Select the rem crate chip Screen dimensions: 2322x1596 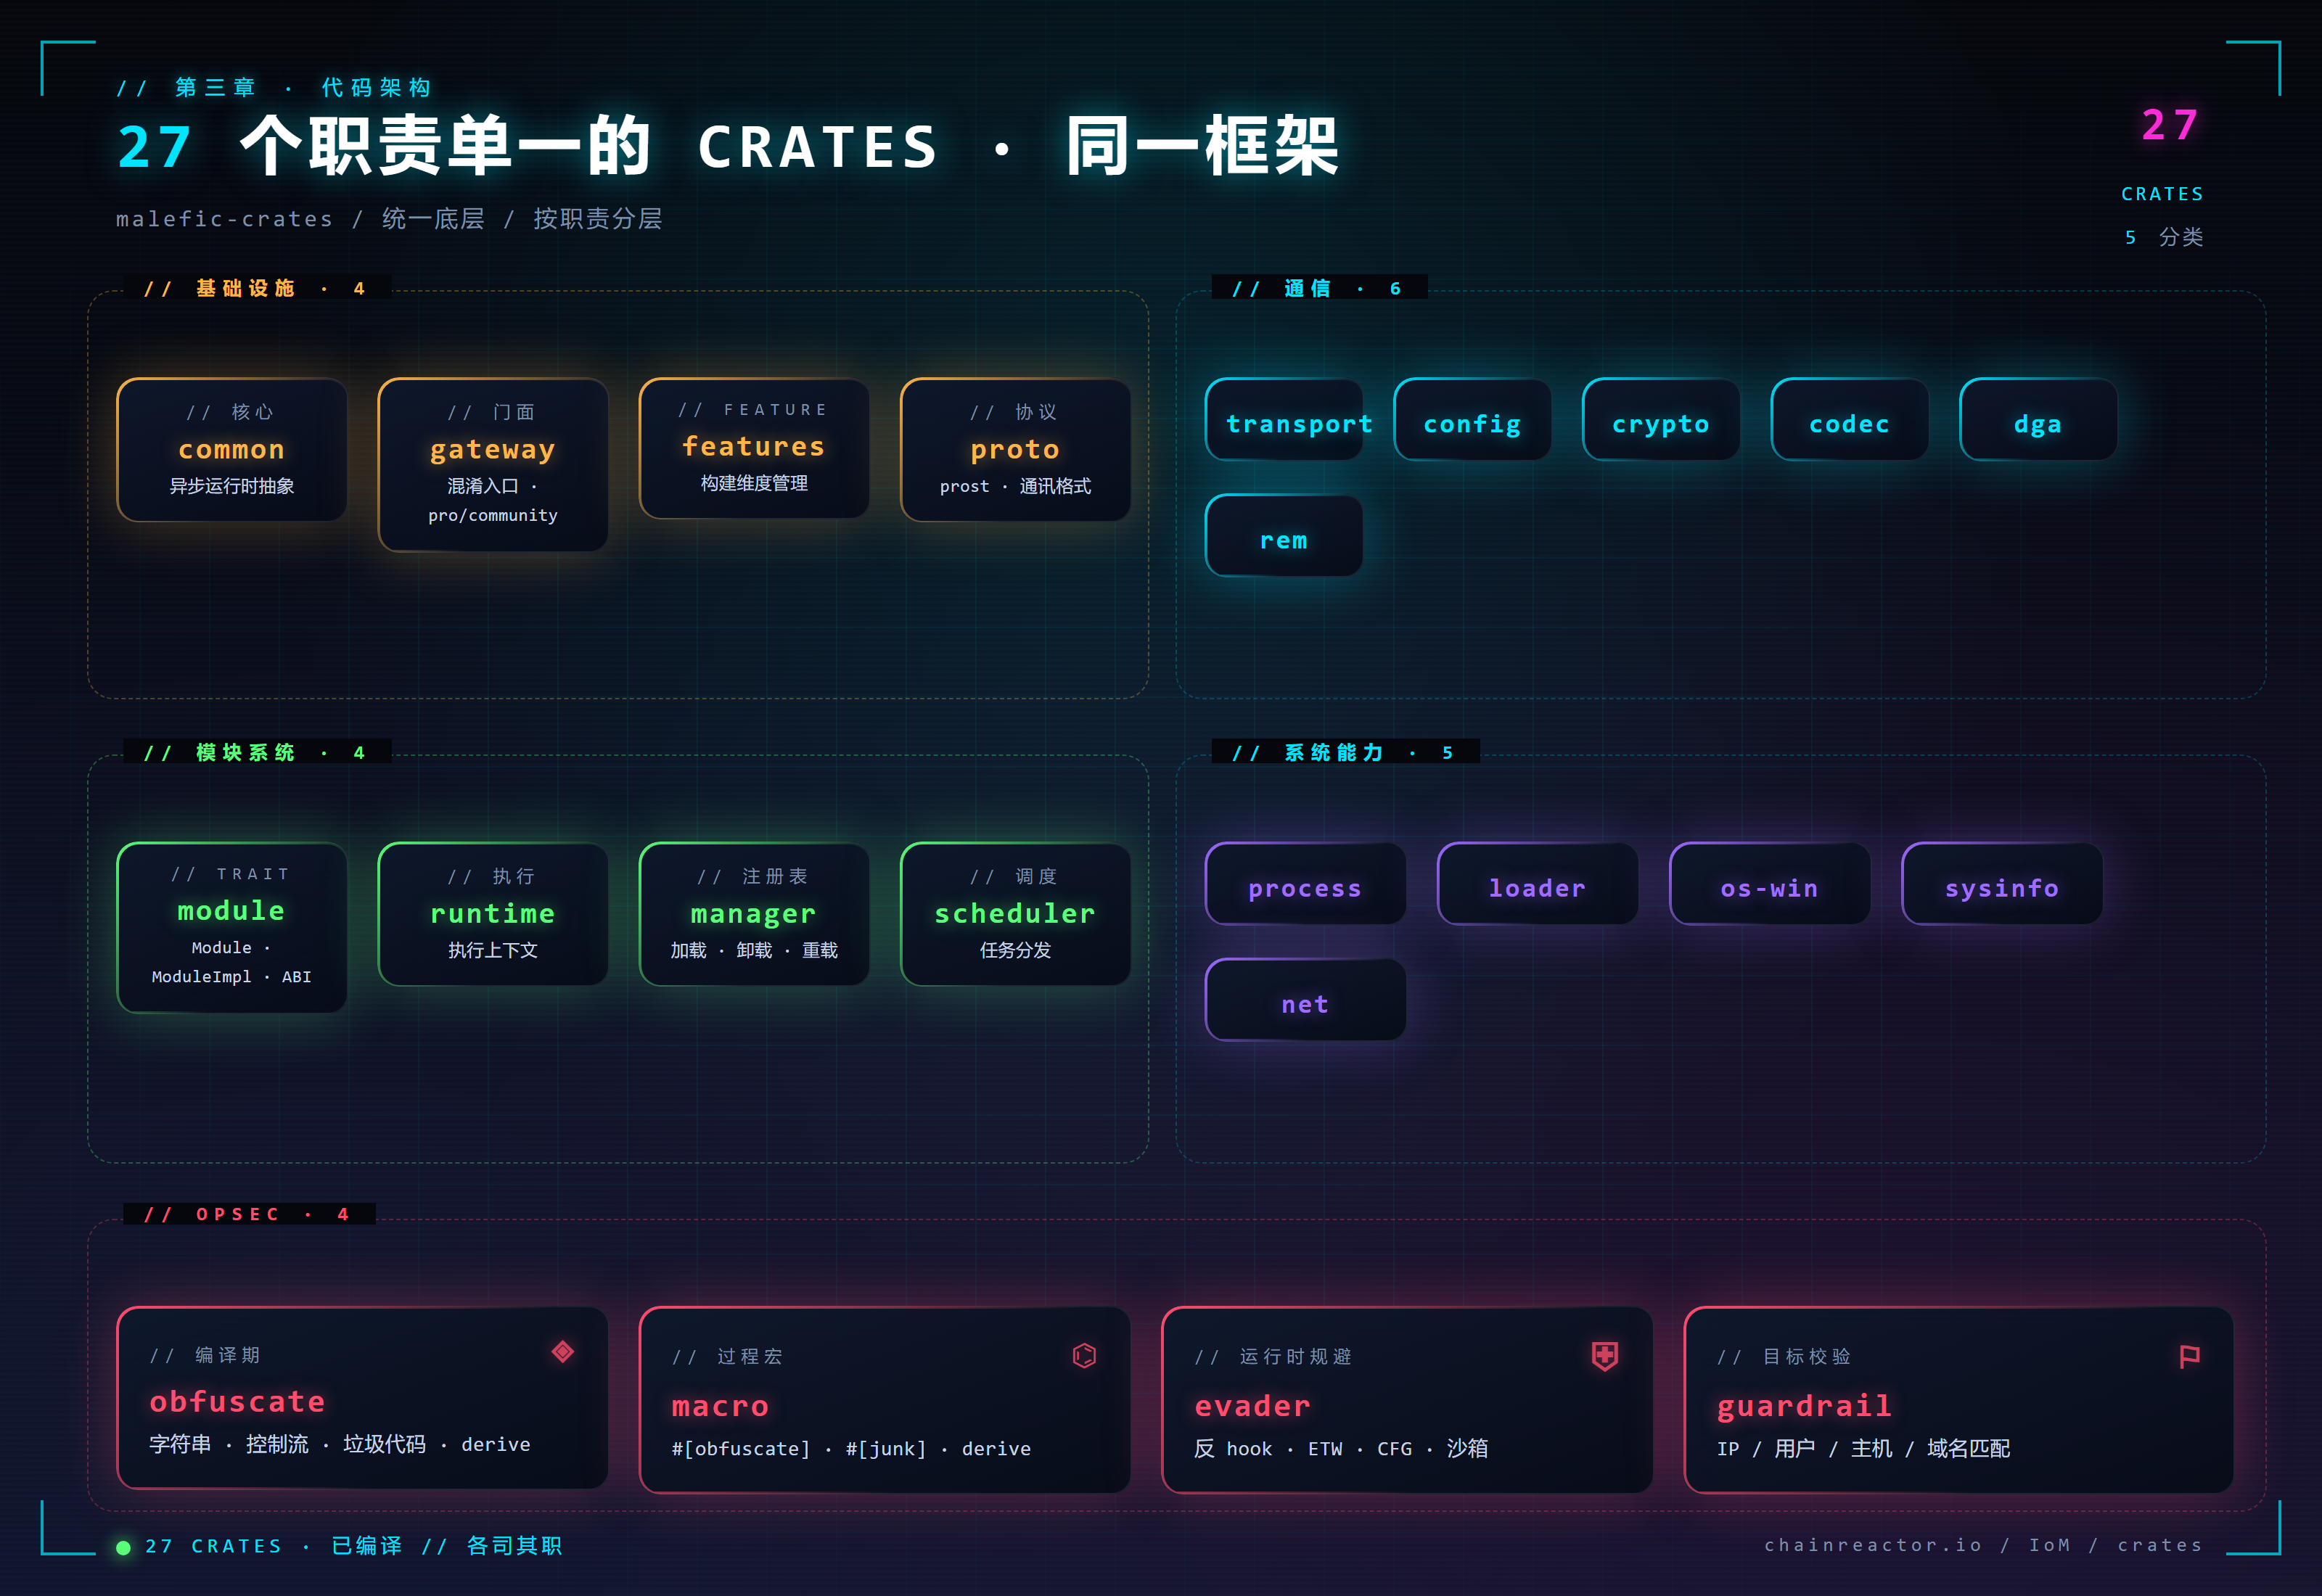coord(1284,538)
